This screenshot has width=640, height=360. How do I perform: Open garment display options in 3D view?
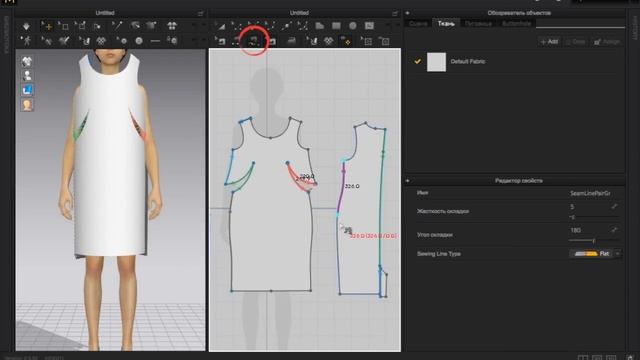(x=27, y=62)
